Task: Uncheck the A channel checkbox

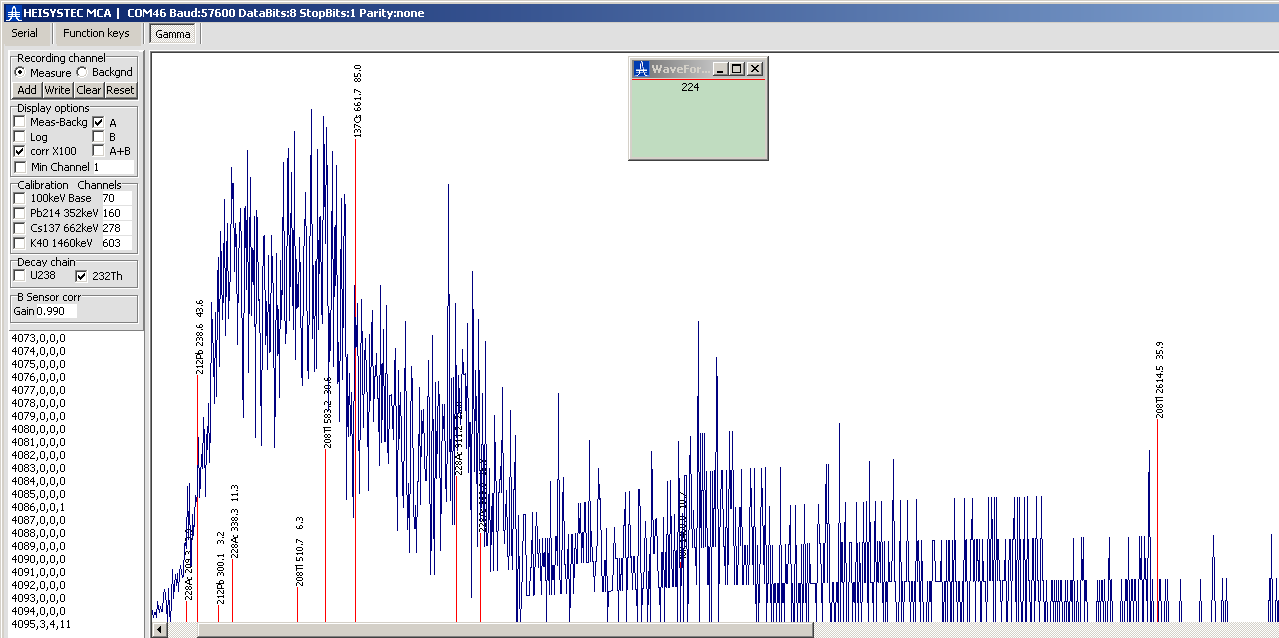Action: point(99,123)
